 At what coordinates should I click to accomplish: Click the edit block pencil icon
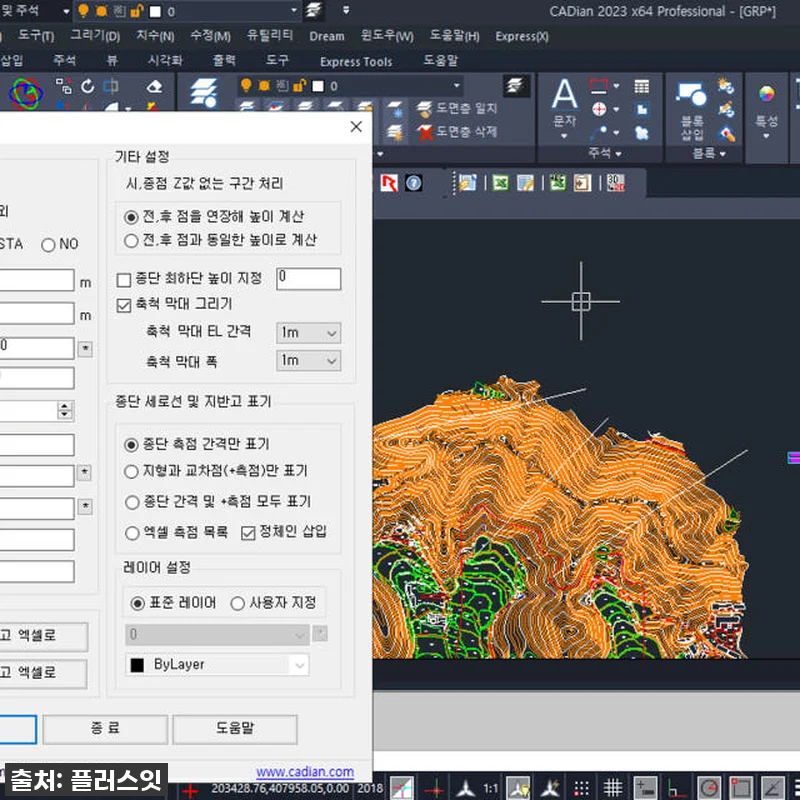point(726,110)
